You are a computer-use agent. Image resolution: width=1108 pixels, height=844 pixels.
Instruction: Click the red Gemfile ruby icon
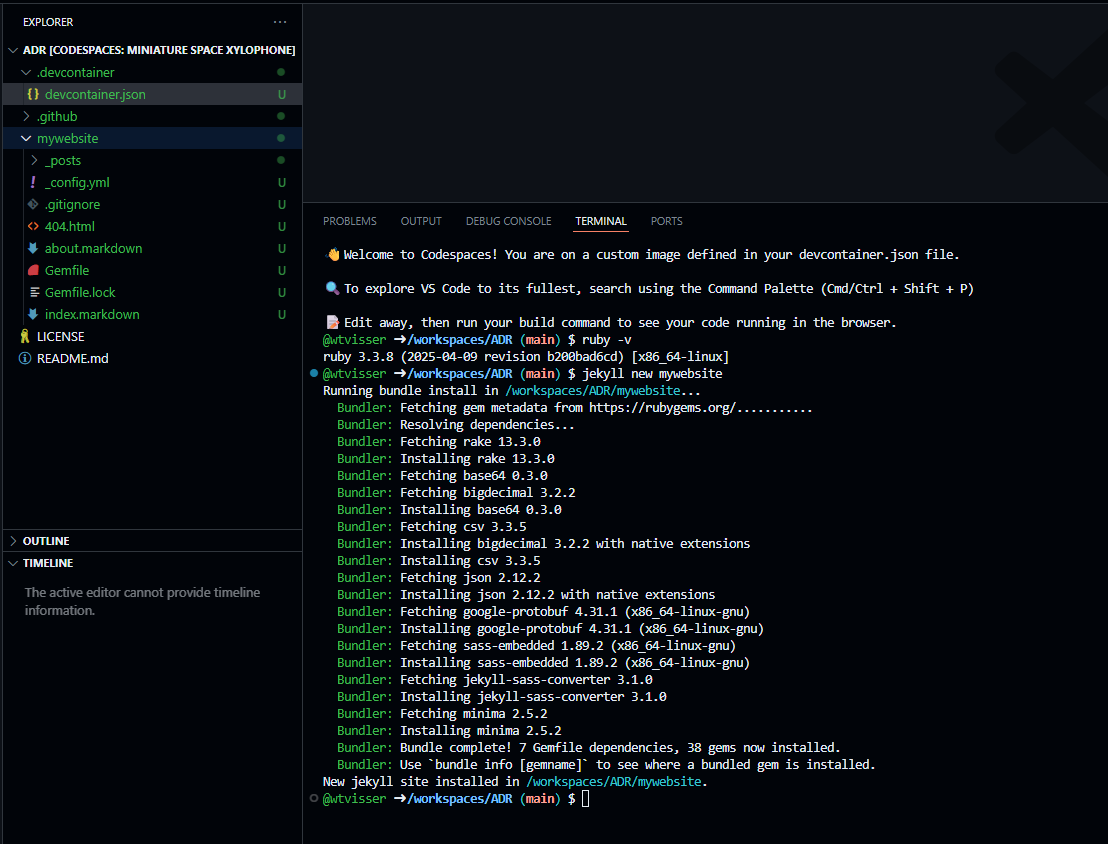(x=33, y=270)
